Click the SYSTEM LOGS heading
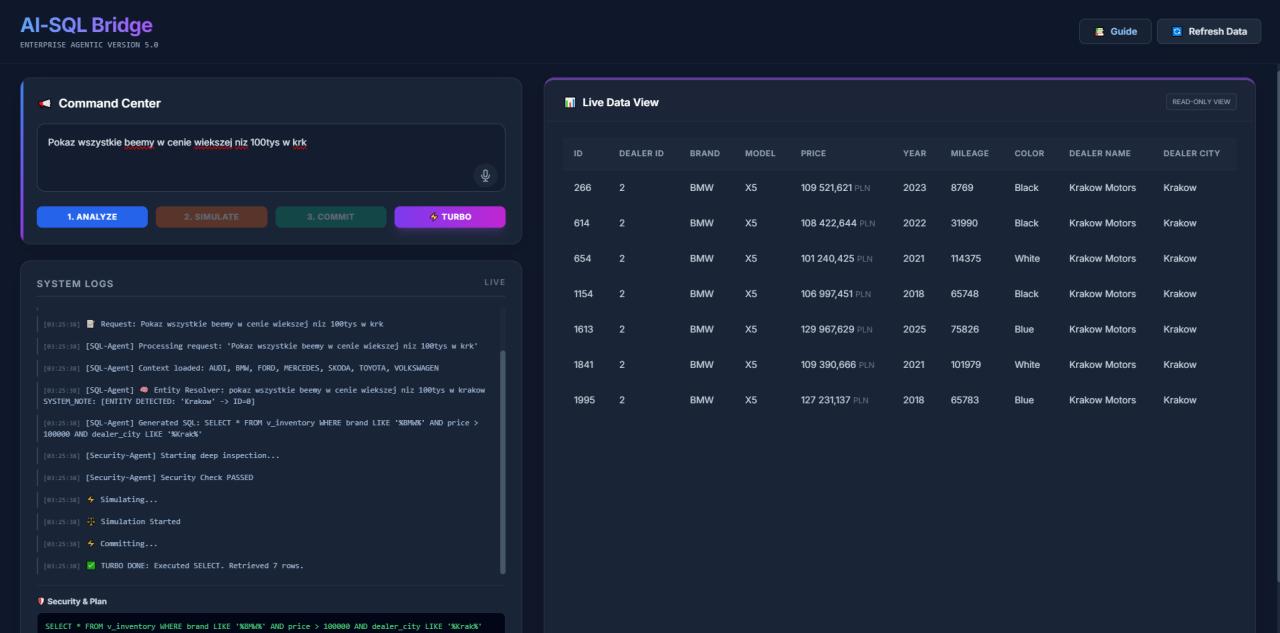This screenshot has width=1280, height=633. coord(75,284)
